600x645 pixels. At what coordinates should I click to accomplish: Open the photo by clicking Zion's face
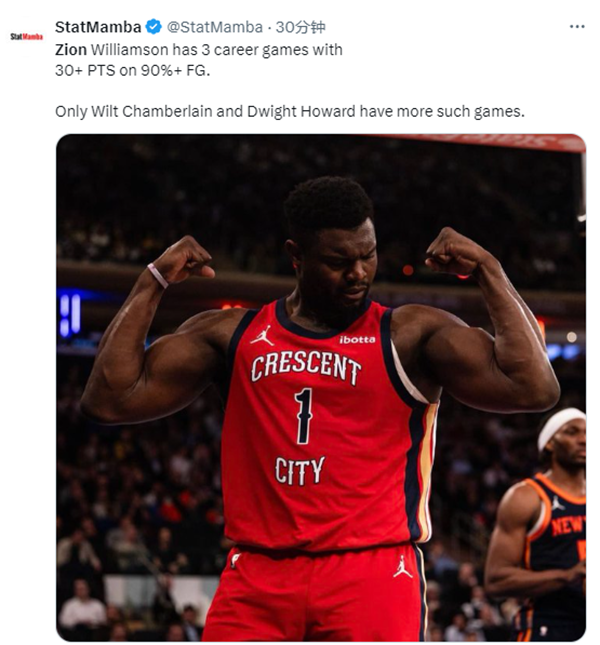(x=333, y=263)
